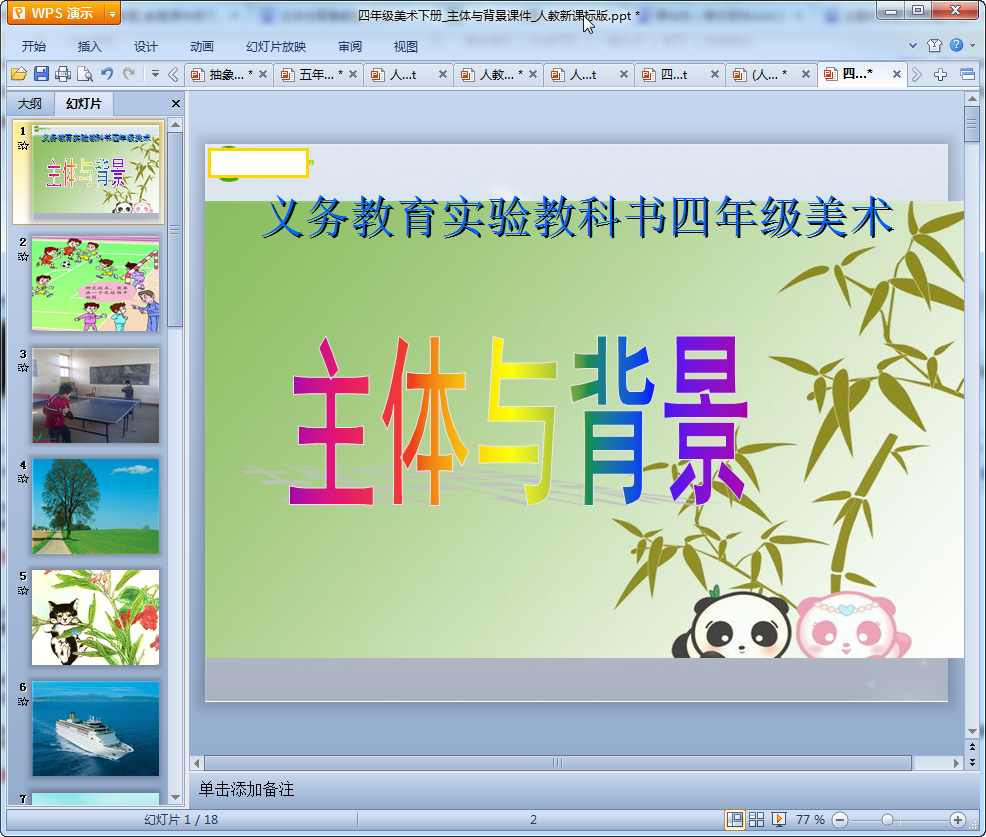Image resolution: width=986 pixels, height=837 pixels.
Task: Go to previous slide double-arrow button
Action: (972, 747)
